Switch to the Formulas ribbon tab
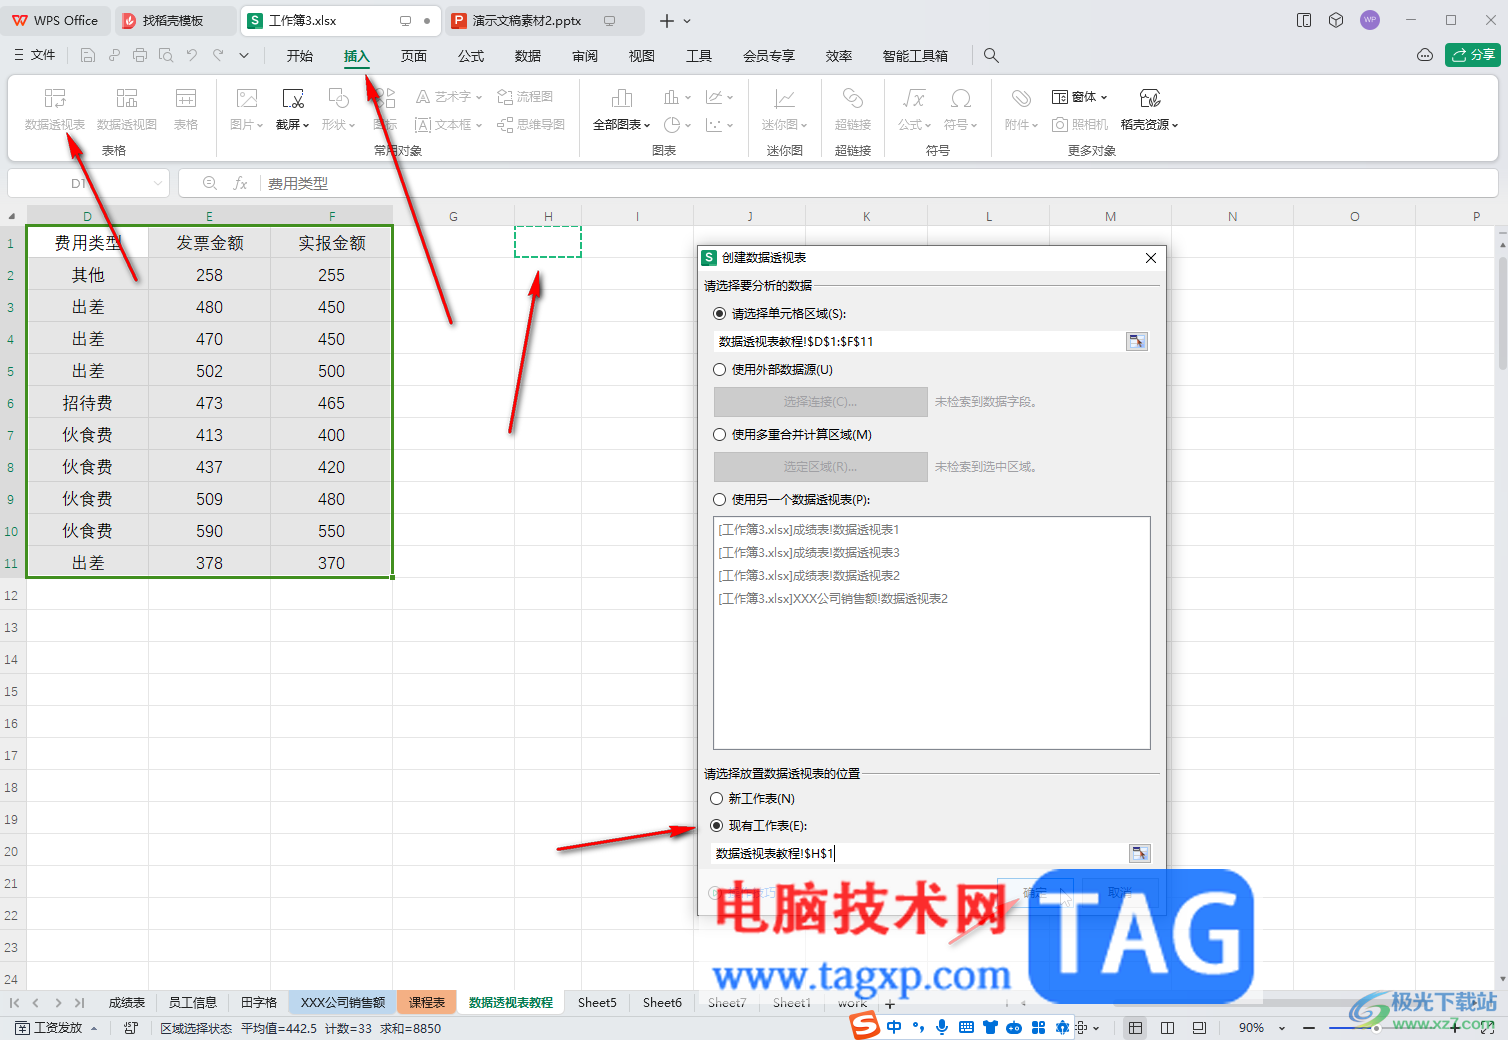Screen dimensions: 1508x1040 point(471,56)
